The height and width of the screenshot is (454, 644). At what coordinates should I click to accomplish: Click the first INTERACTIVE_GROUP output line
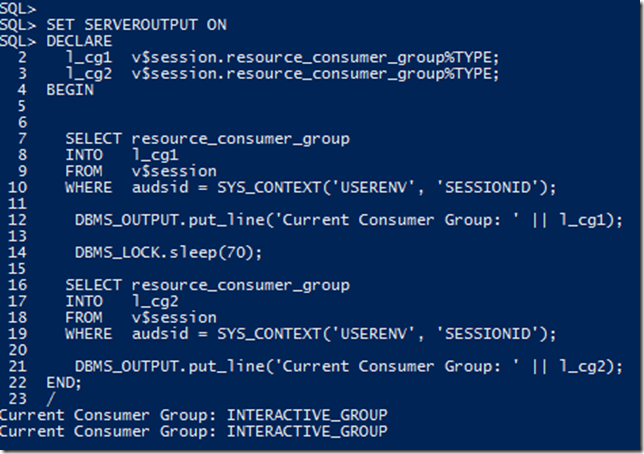point(193,414)
